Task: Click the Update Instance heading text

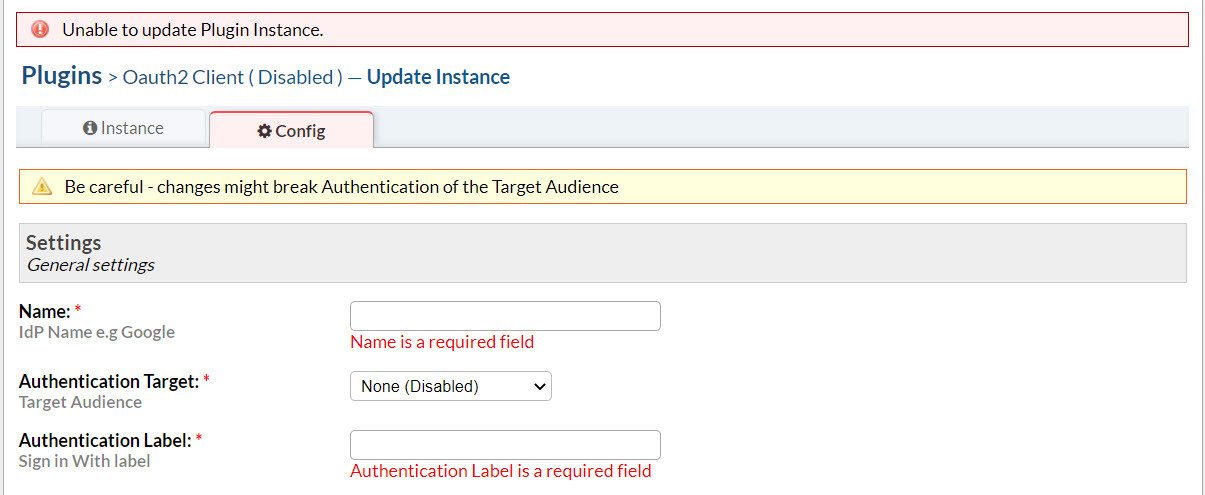Action: (x=438, y=77)
